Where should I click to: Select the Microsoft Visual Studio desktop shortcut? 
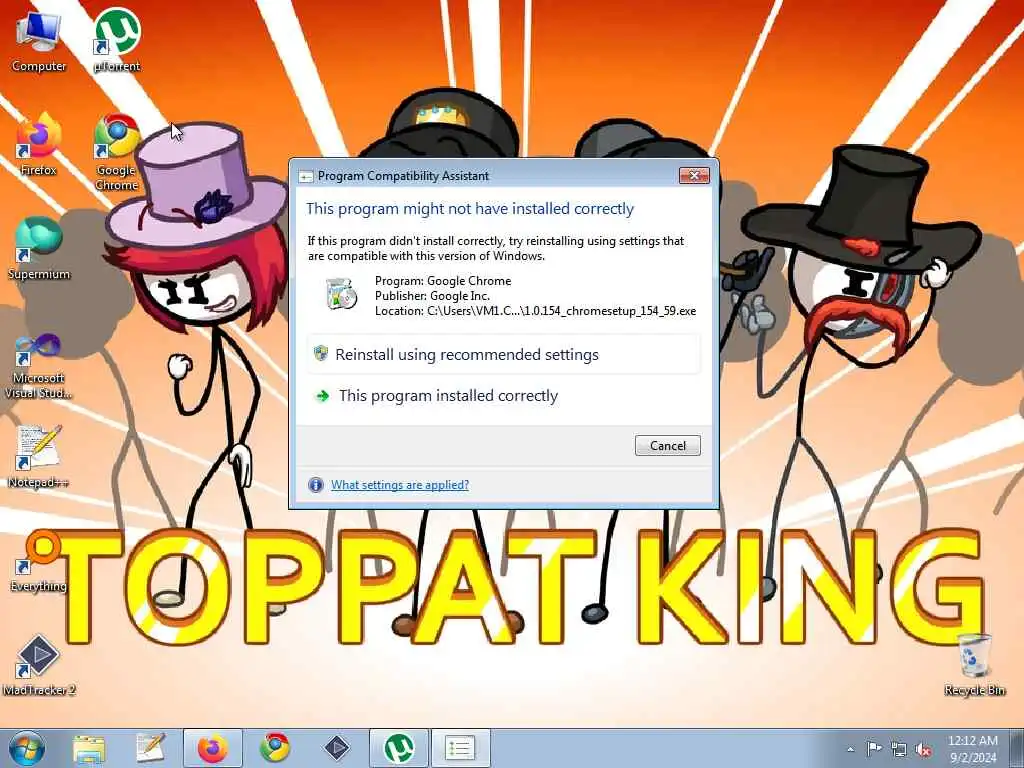(x=39, y=366)
